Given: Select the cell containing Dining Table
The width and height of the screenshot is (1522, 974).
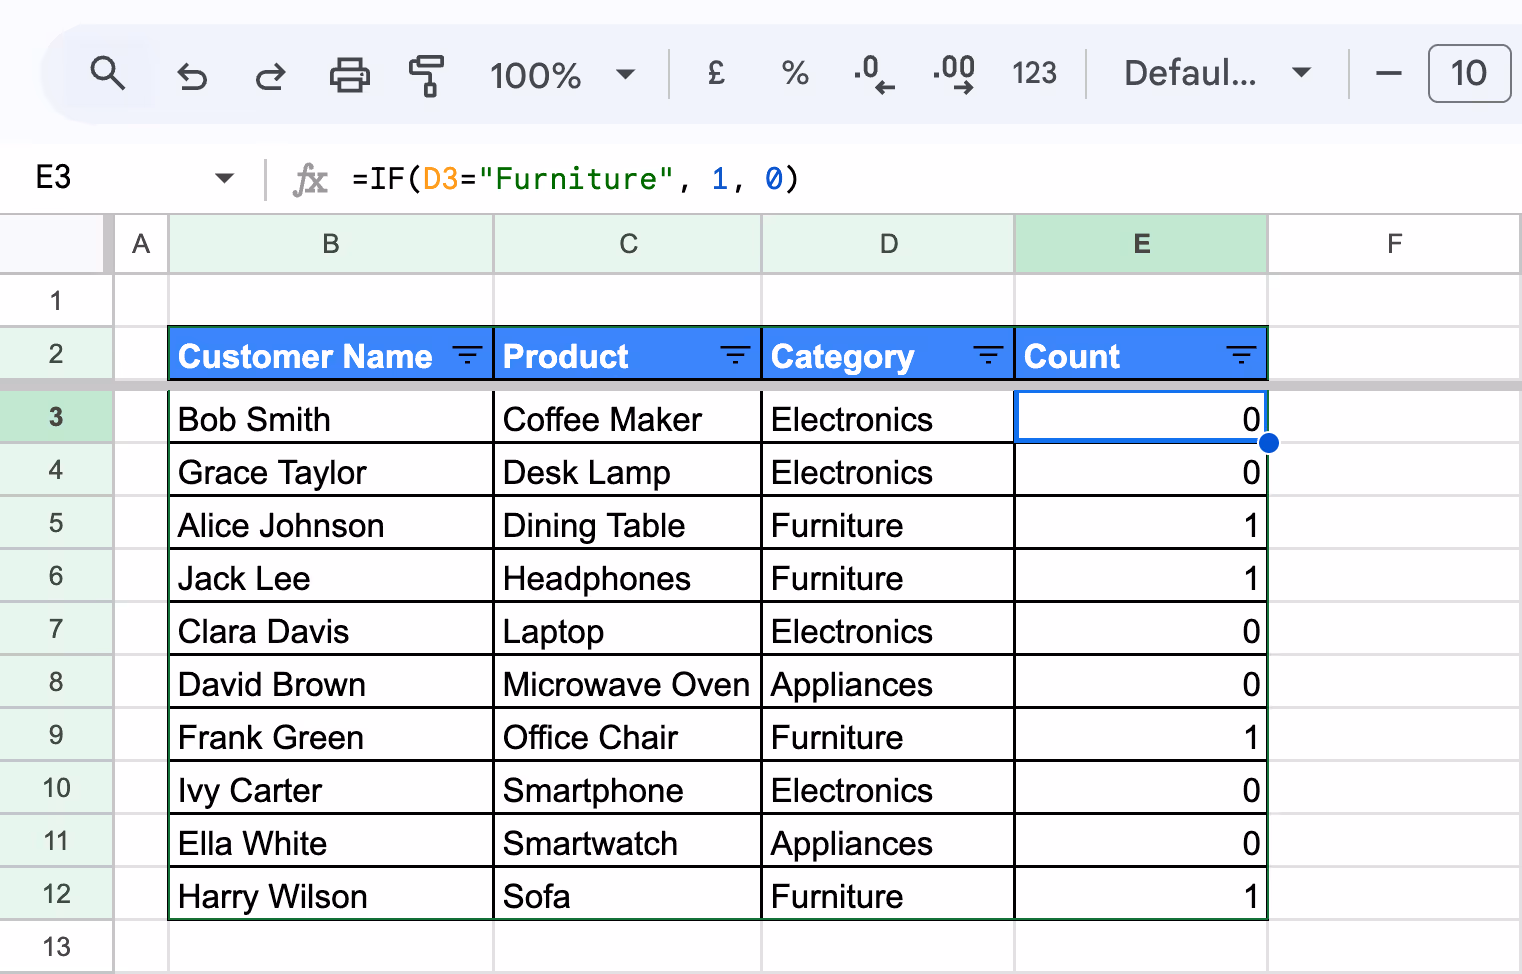Looking at the screenshot, I should click(x=627, y=524).
